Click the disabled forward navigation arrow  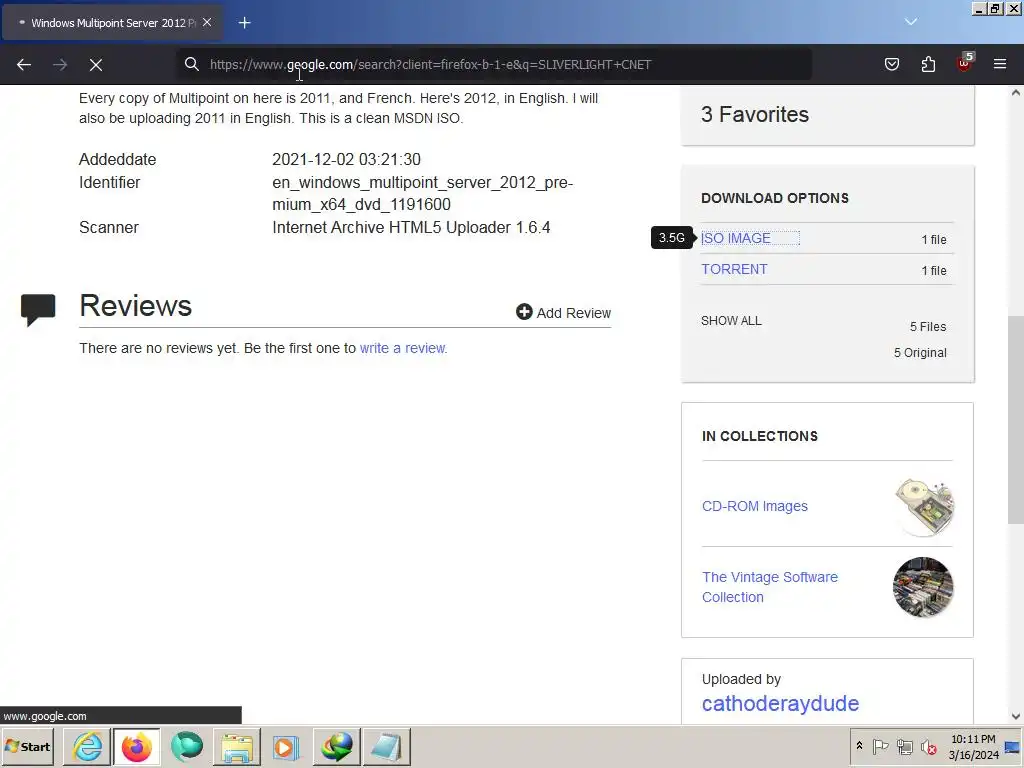(60, 64)
